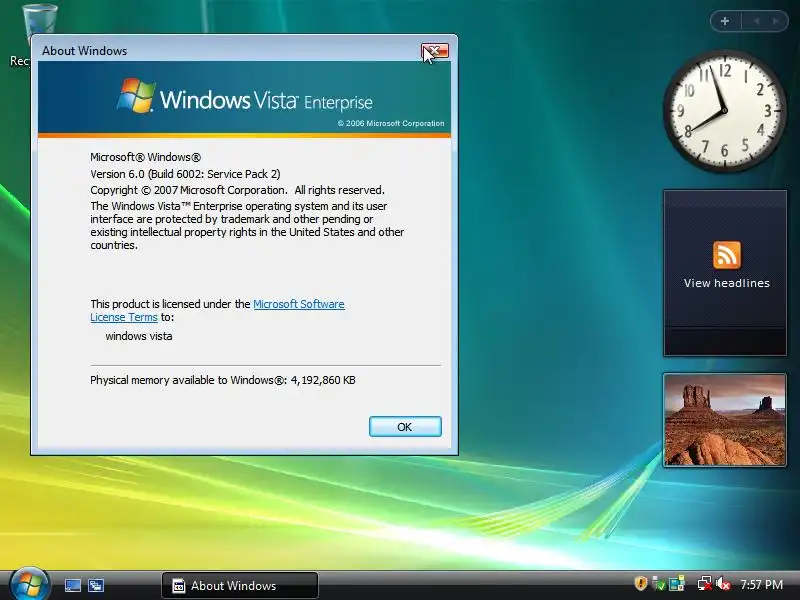Screen dimensions: 800x600
Task: Click the analog clock gadget
Action: (x=724, y=111)
